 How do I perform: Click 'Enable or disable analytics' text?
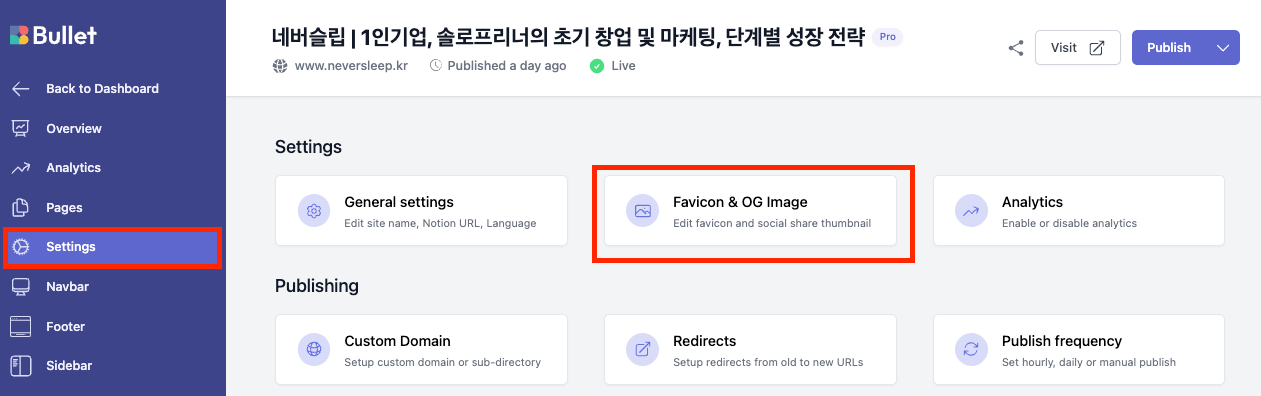click(1069, 223)
